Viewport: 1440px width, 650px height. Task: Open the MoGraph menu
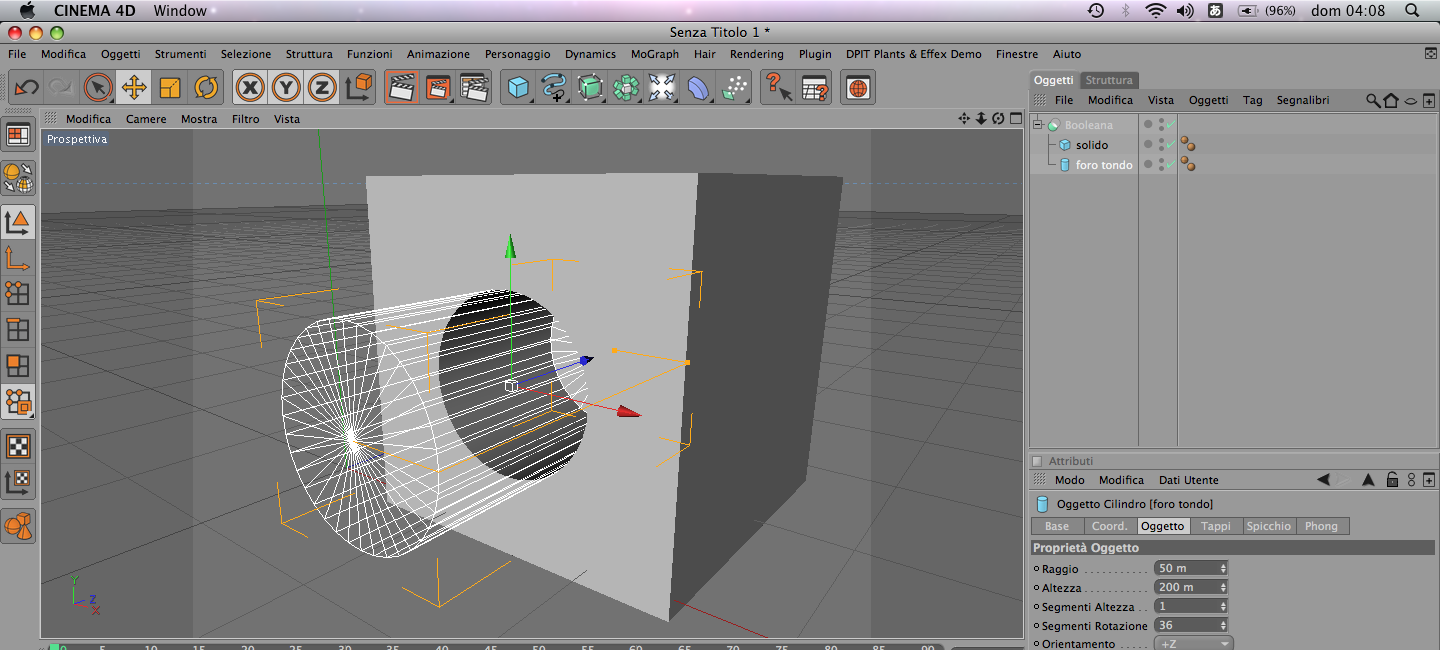655,54
